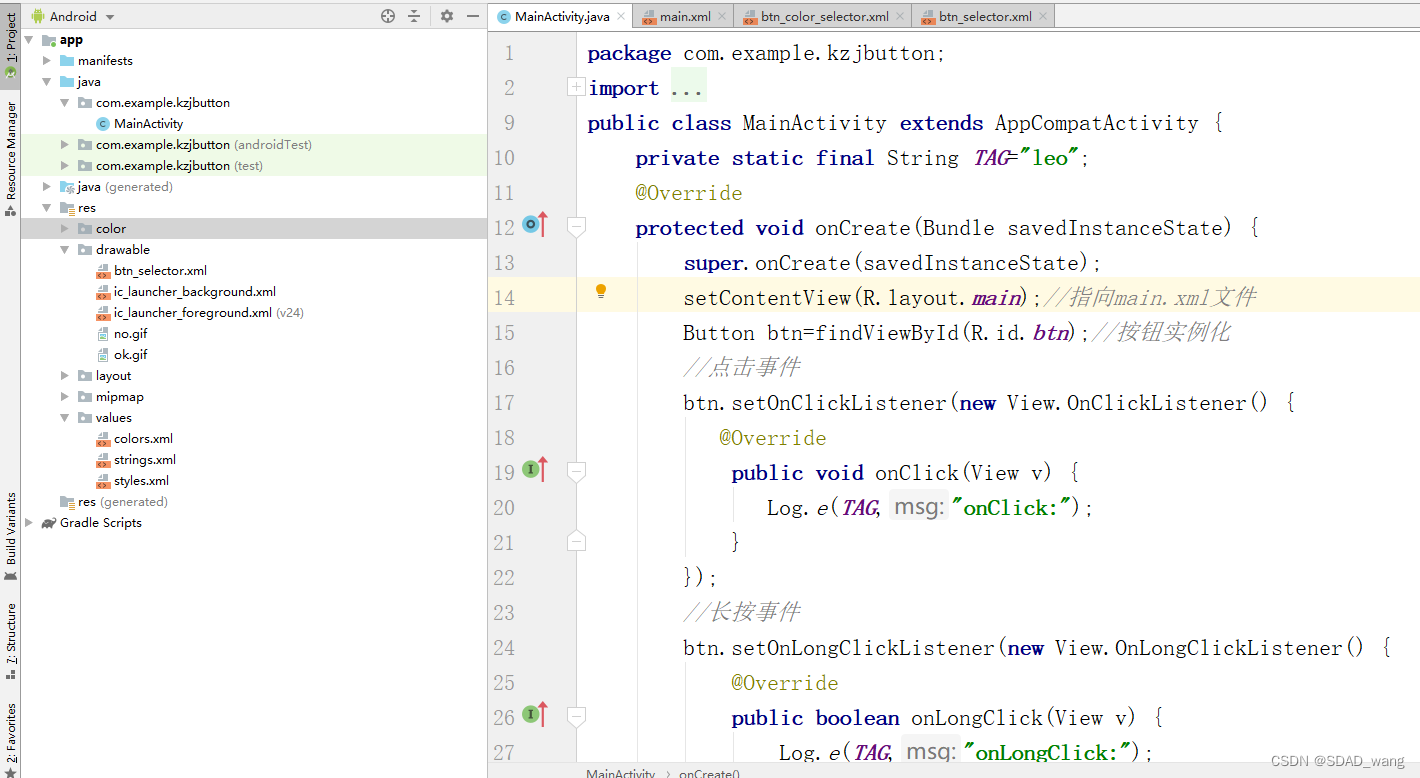This screenshot has width=1420, height=778.
Task: Select com.example.kzjbutton (androidTest) package
Action: (x=204, y=145)
